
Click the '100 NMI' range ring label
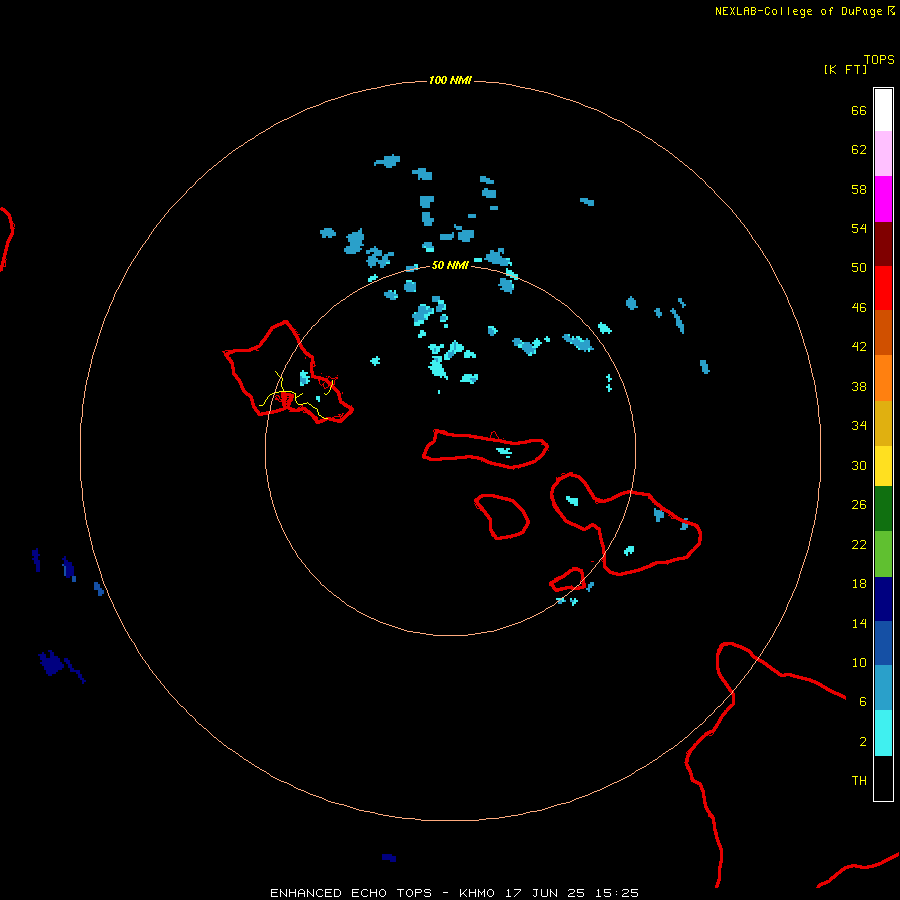[x=450, y=80]
